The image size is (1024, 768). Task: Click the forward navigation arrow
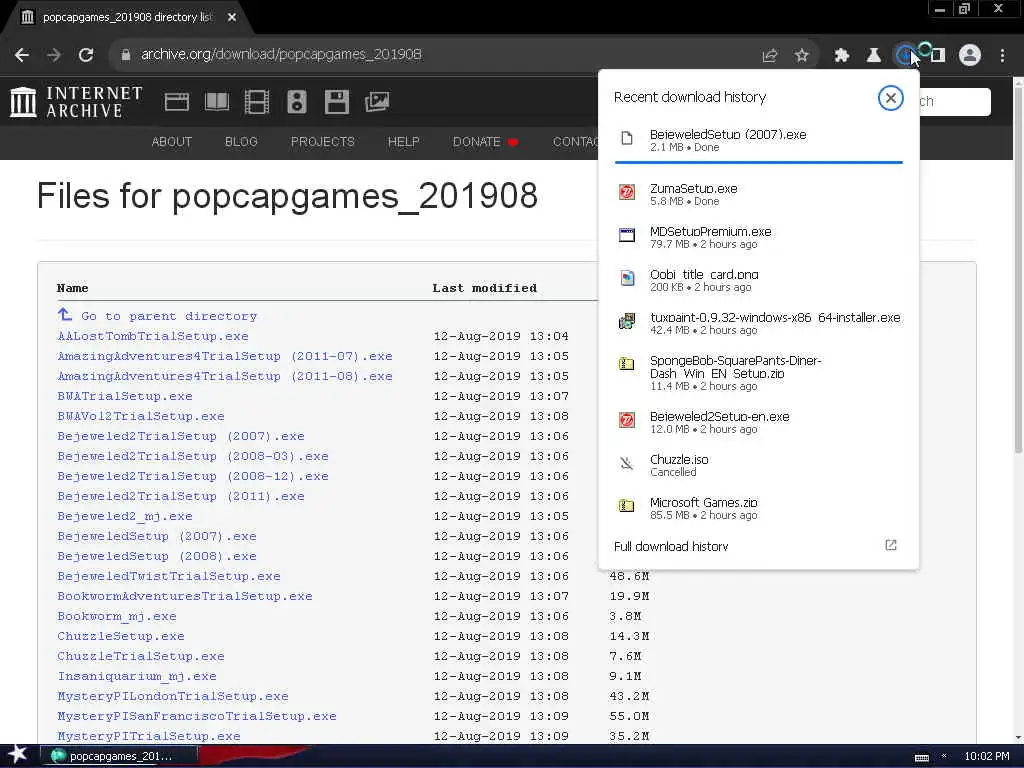tap(54, 55)
